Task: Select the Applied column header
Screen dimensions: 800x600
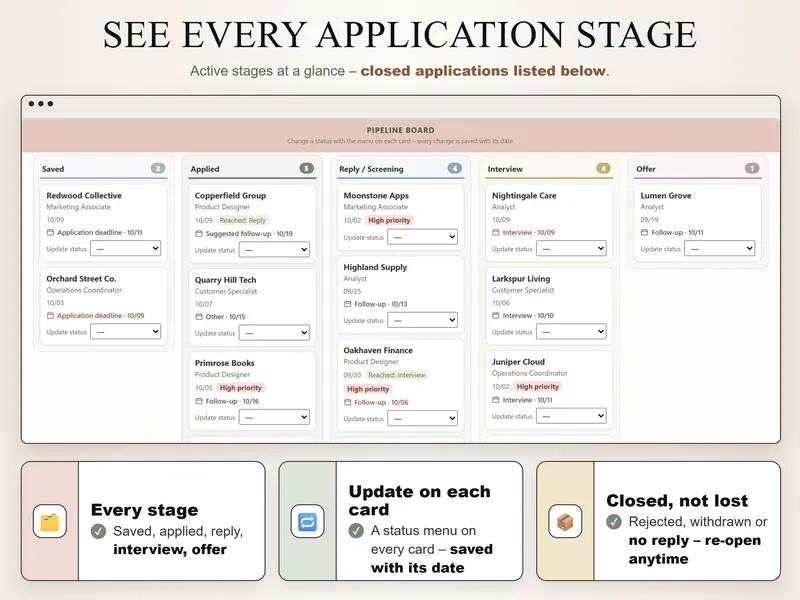Action: point(205,169)
